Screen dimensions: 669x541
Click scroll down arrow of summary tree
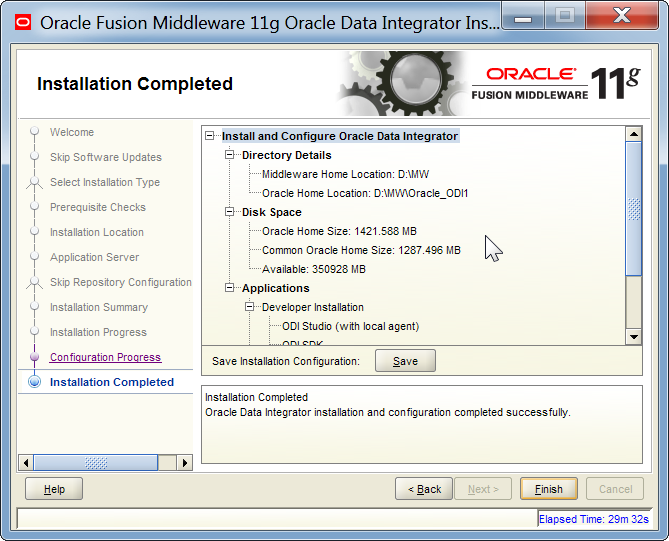pyautogui.click(x=634, y=337)
